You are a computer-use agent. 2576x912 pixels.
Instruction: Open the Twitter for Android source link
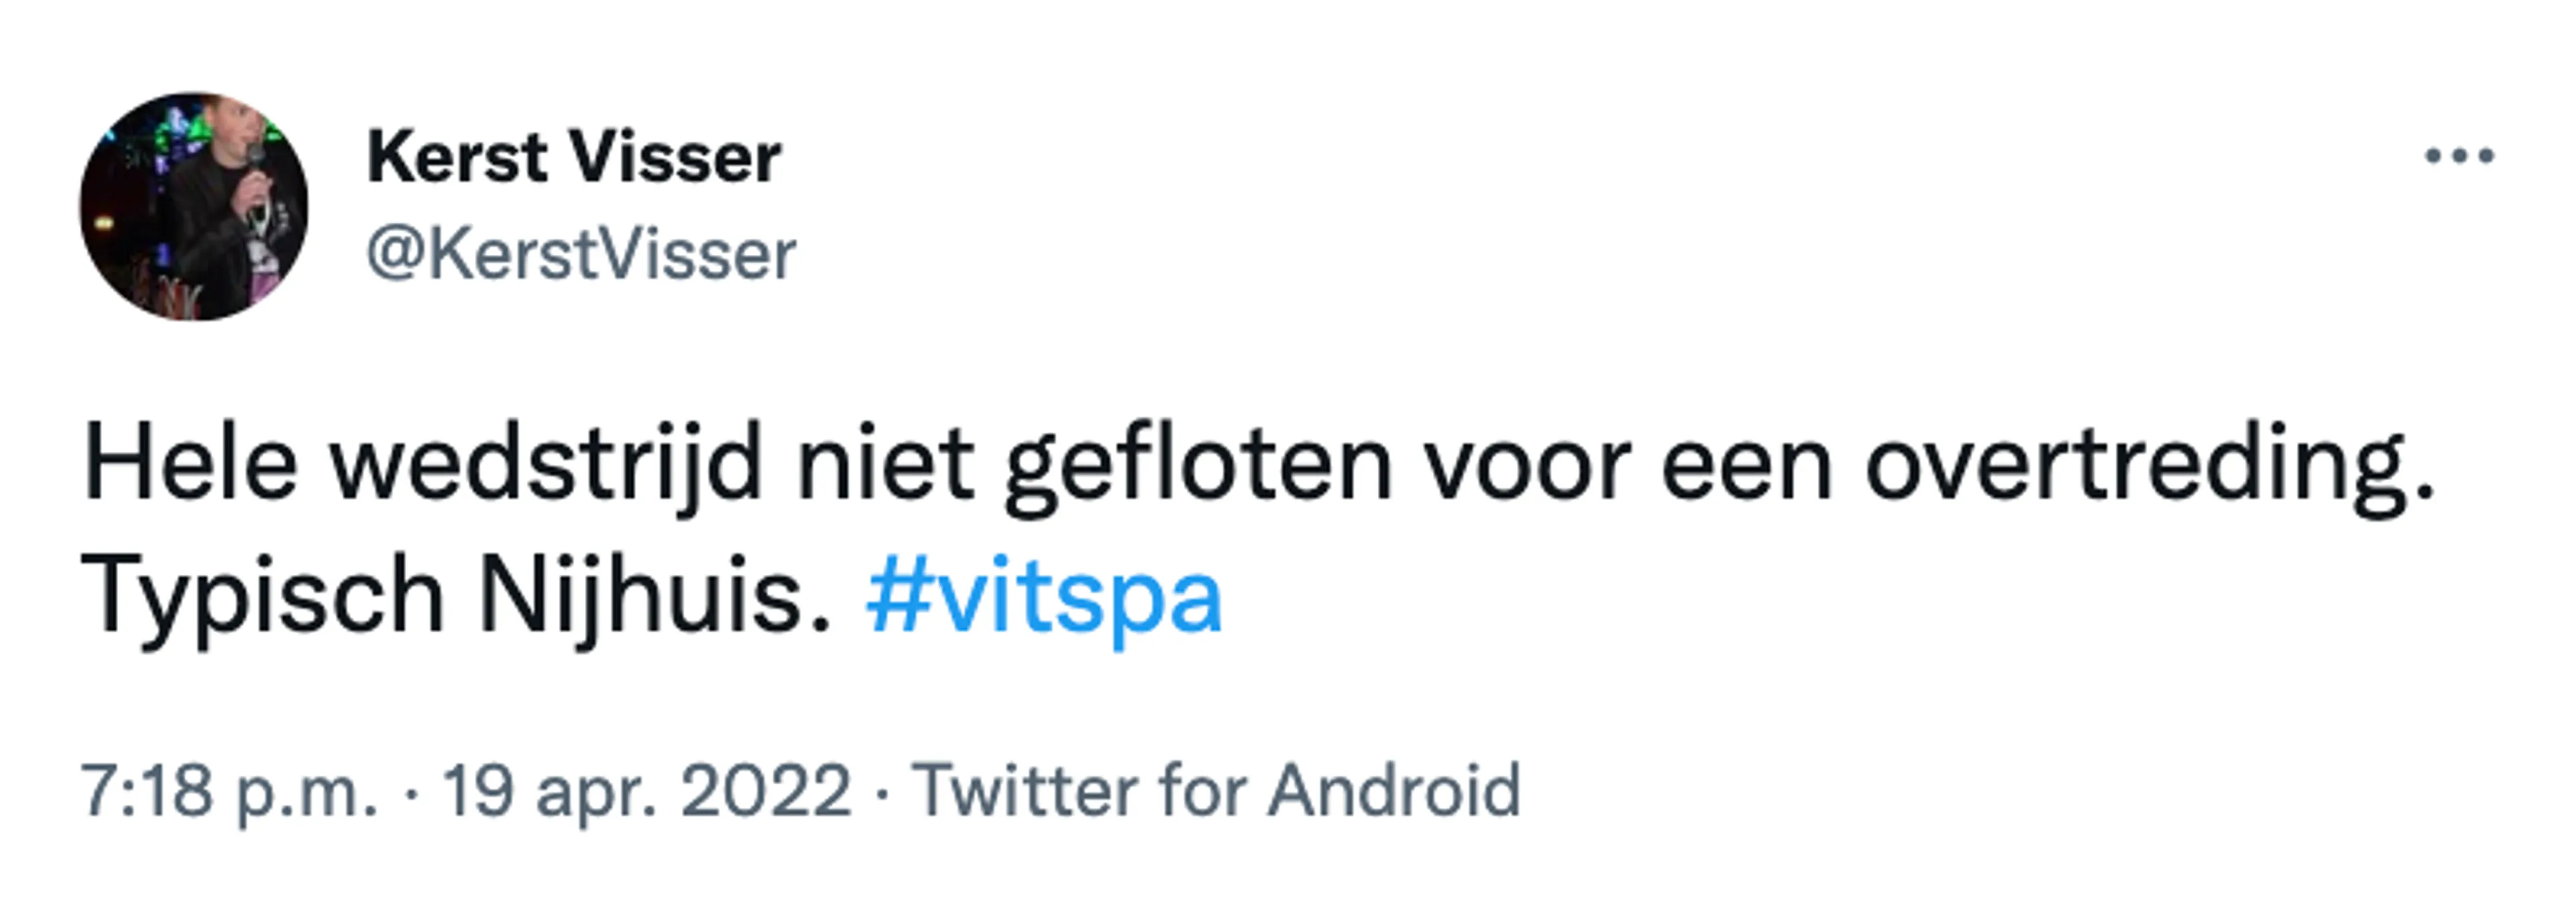(1216, 790)
